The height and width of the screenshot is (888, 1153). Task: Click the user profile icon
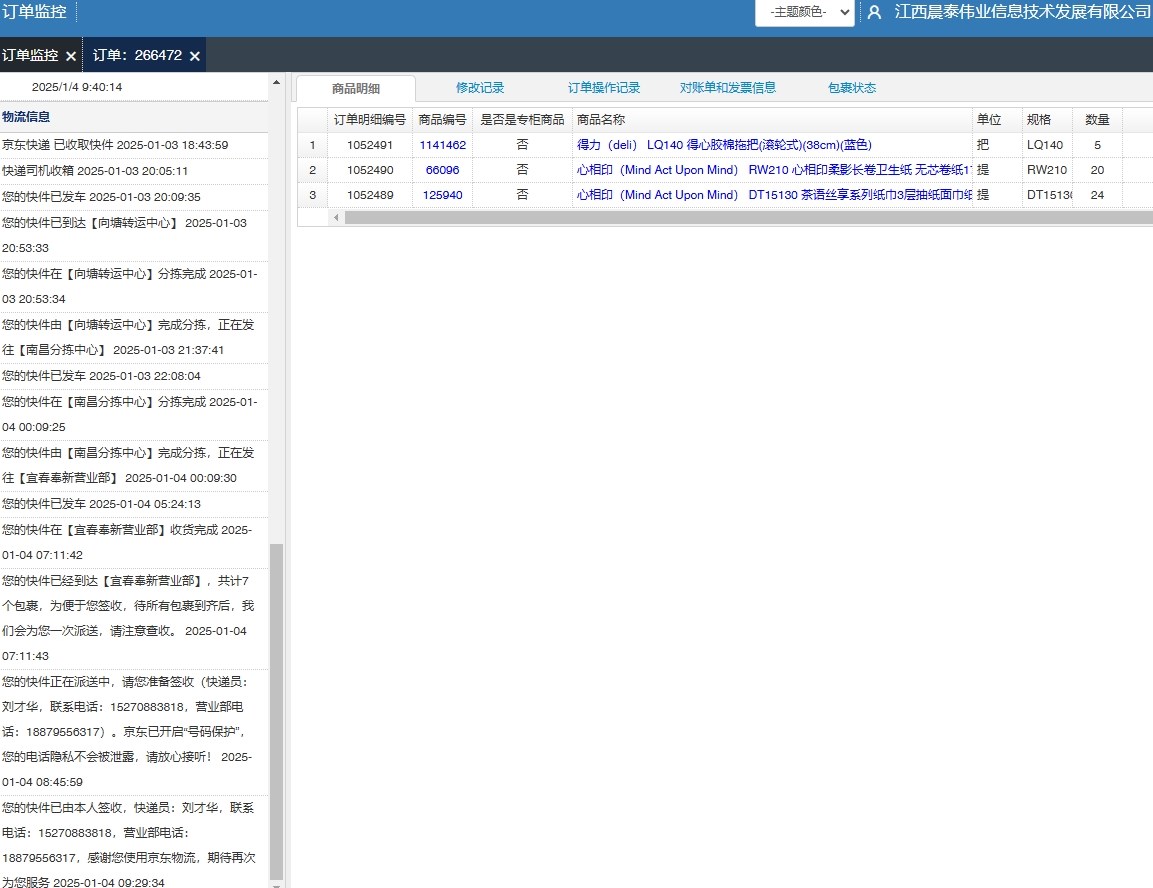click(874, 12)
